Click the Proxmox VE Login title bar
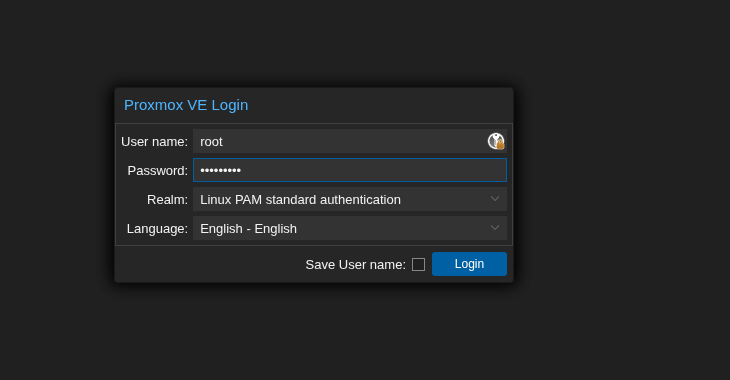 click(x=314, y=105)
